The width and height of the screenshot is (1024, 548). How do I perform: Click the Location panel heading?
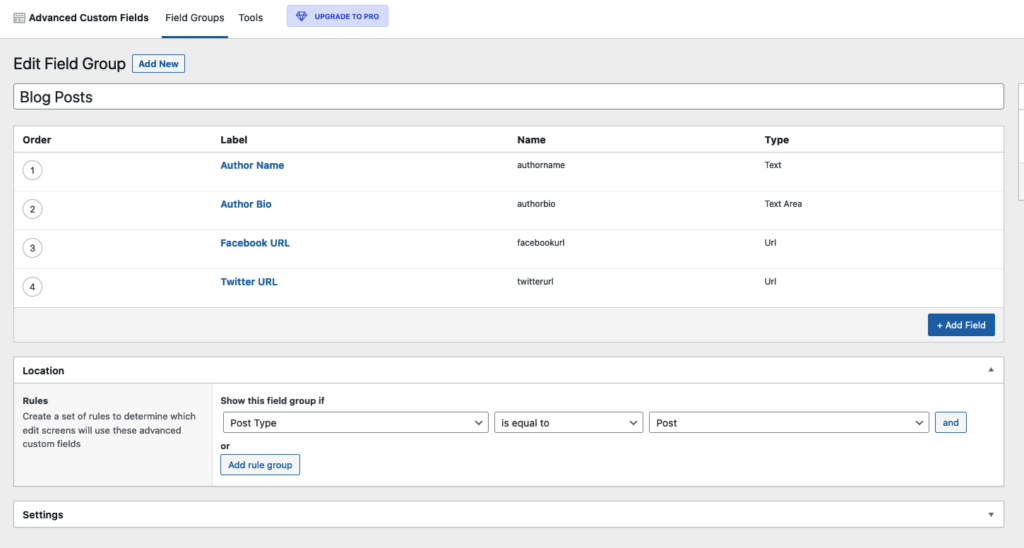click(43, 370)
